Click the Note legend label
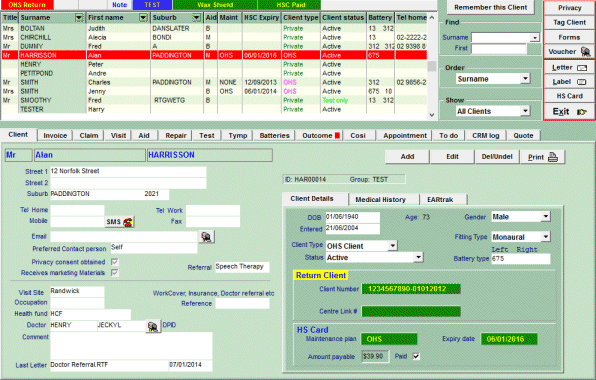596x380 pixels. coord(119,5)
